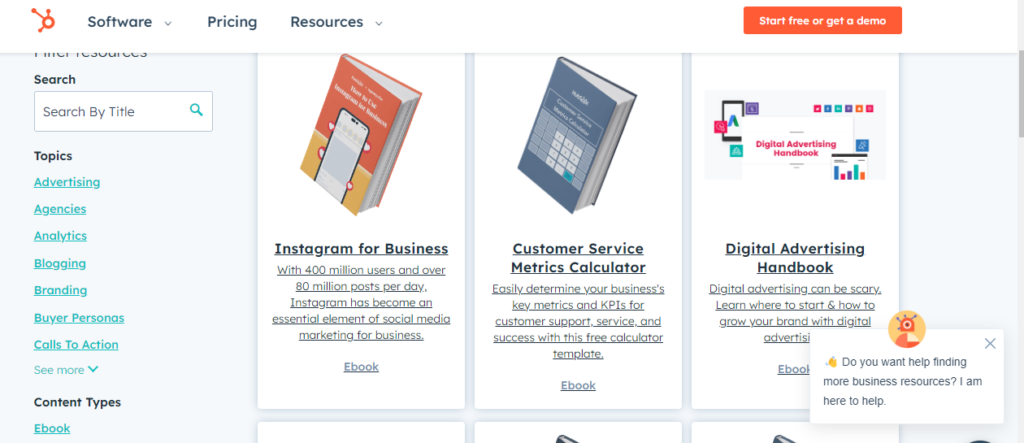
Task: Select the Buyer Personas topic
Action: 79,318
